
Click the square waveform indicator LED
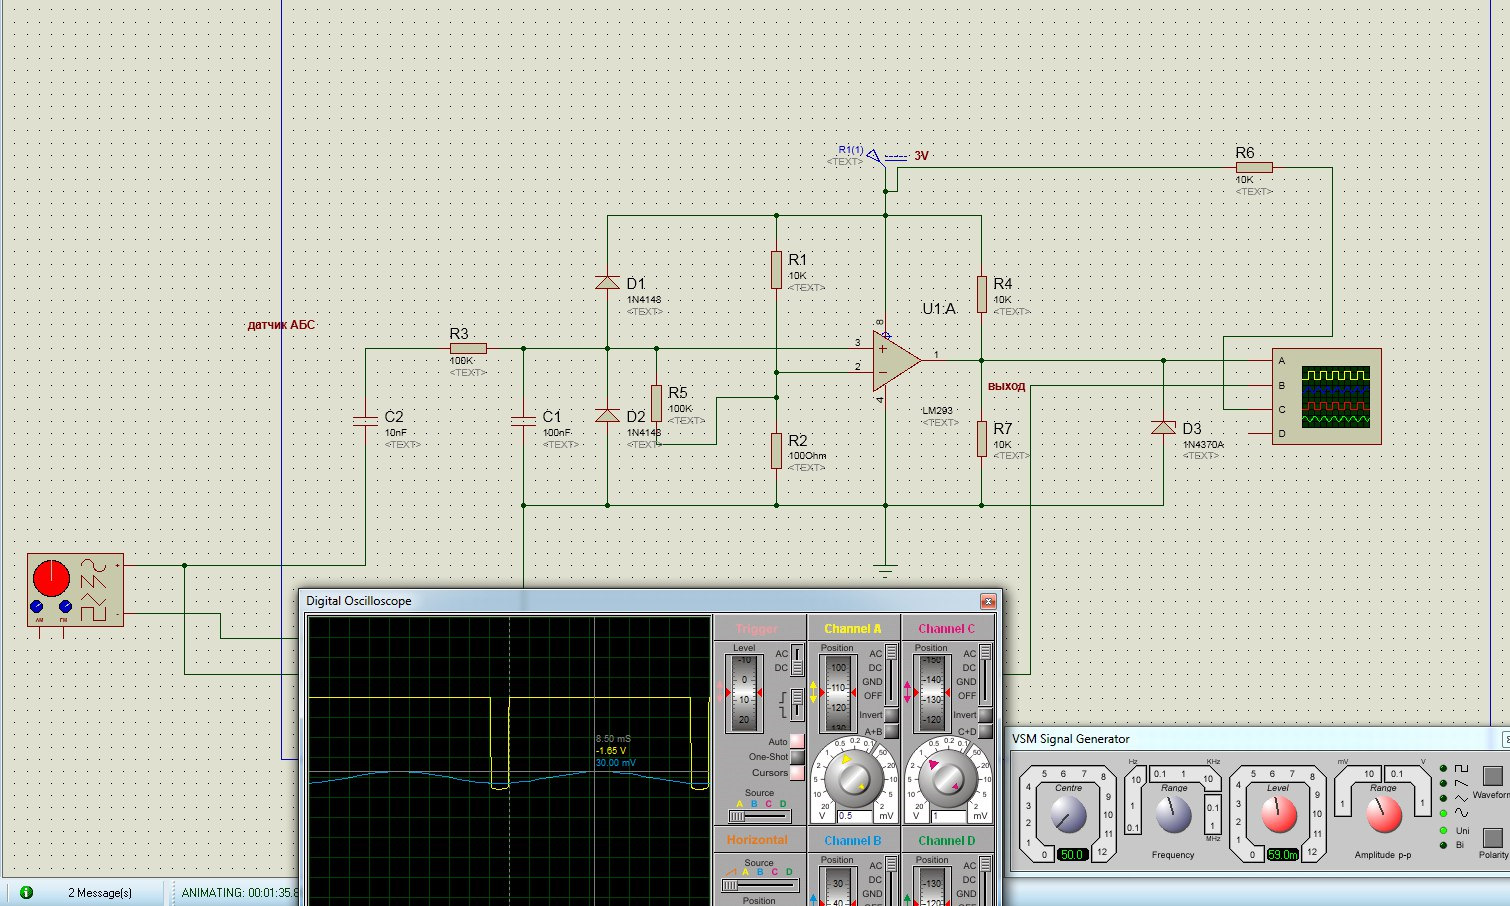[1443, 768]
